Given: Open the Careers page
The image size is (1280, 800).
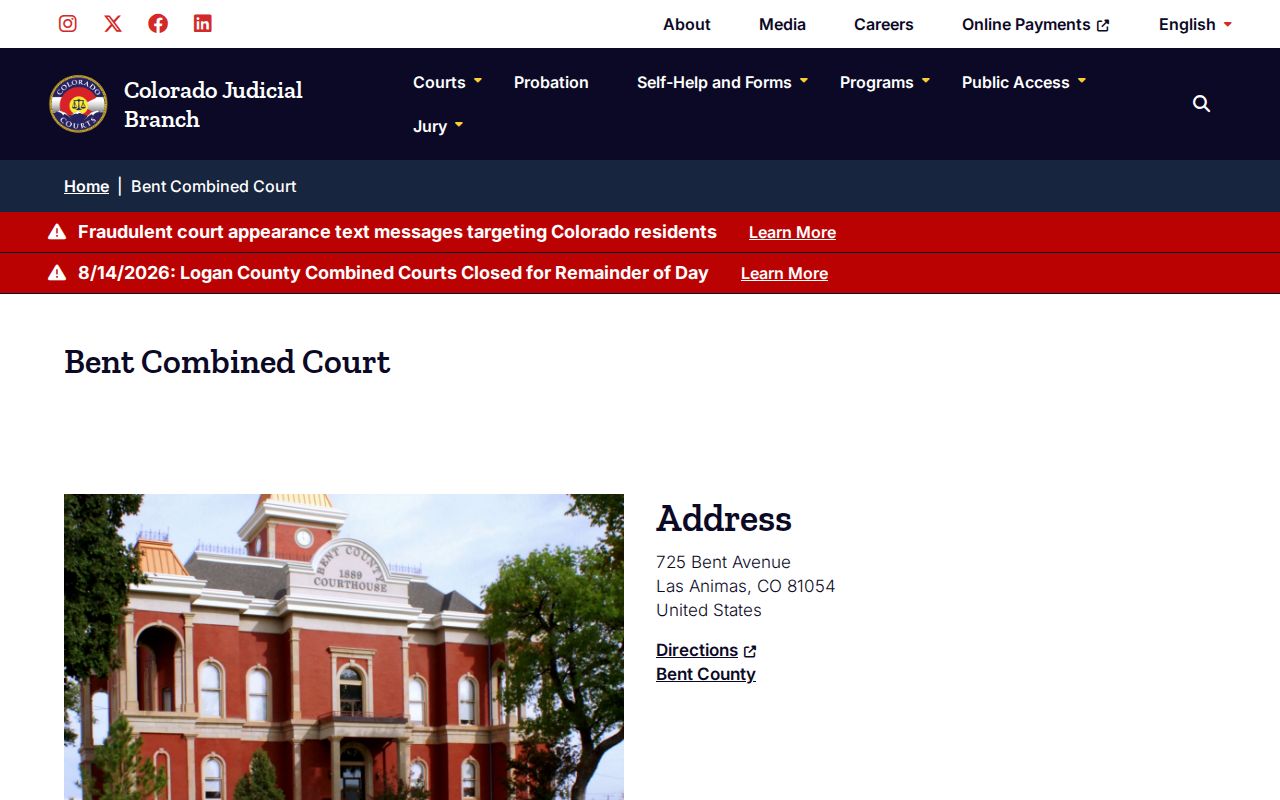Looking at the screenshot, I should [884, 24].
